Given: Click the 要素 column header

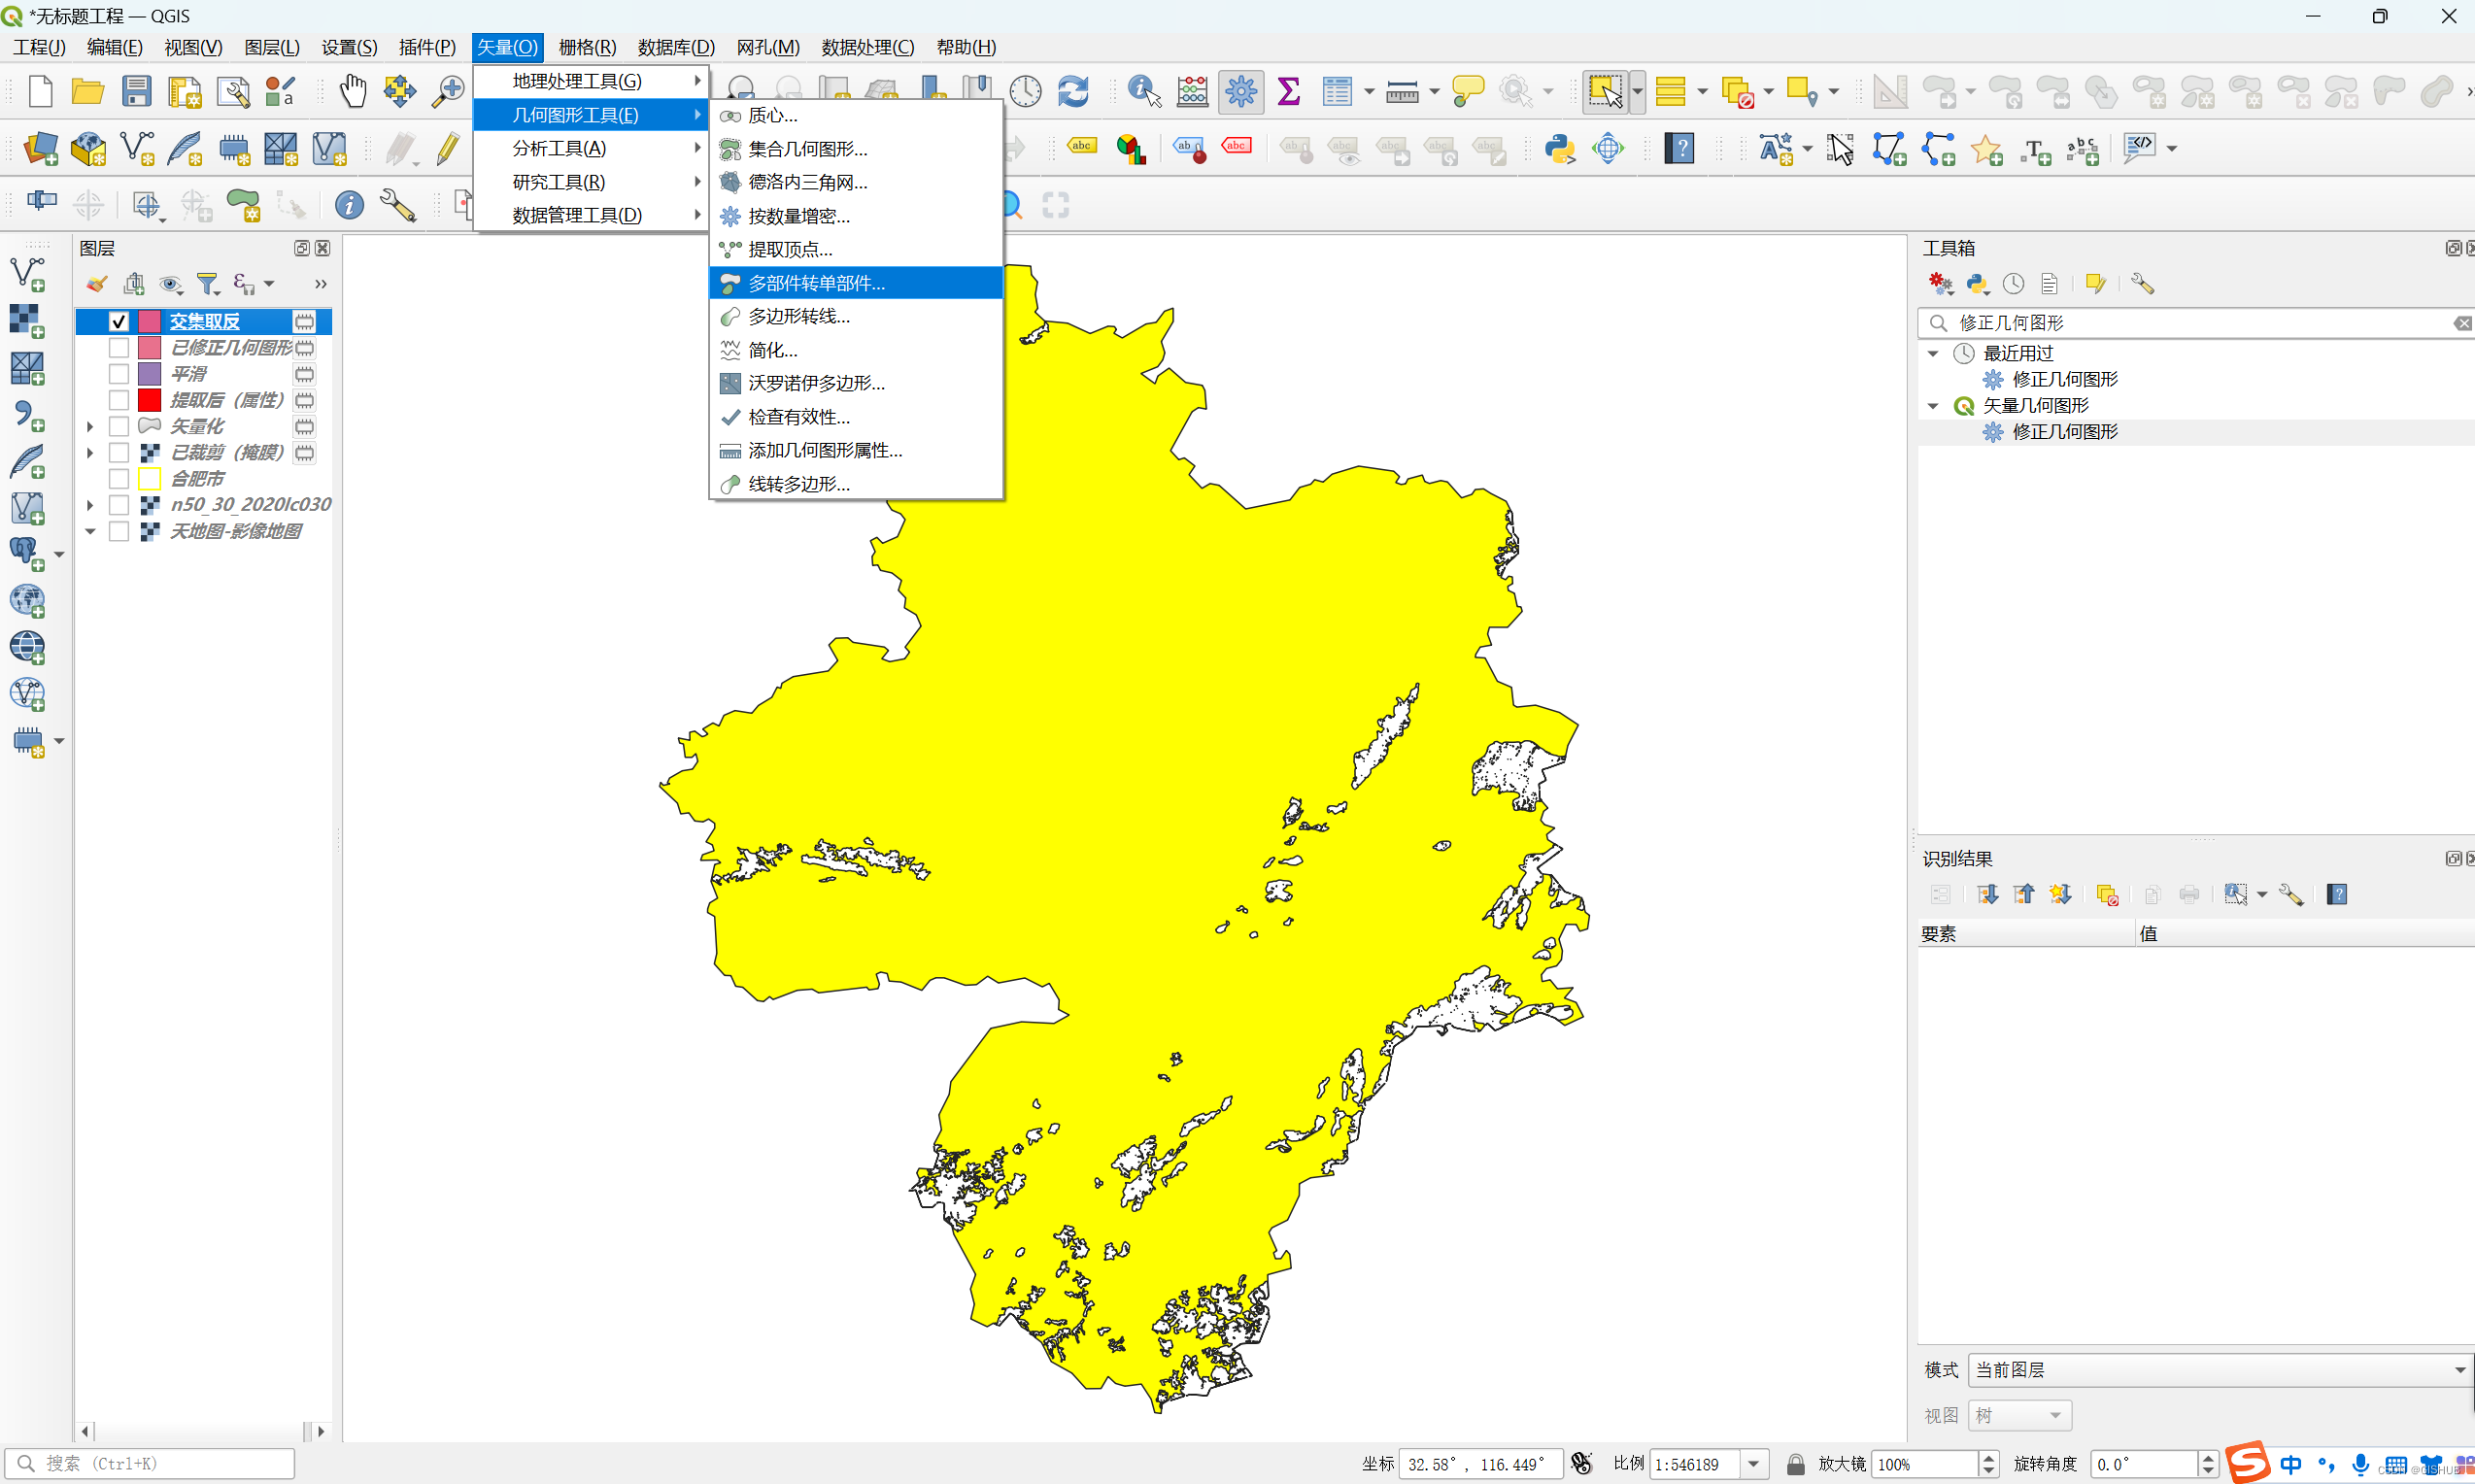Looking at the screenshot, I should 2026,934.
